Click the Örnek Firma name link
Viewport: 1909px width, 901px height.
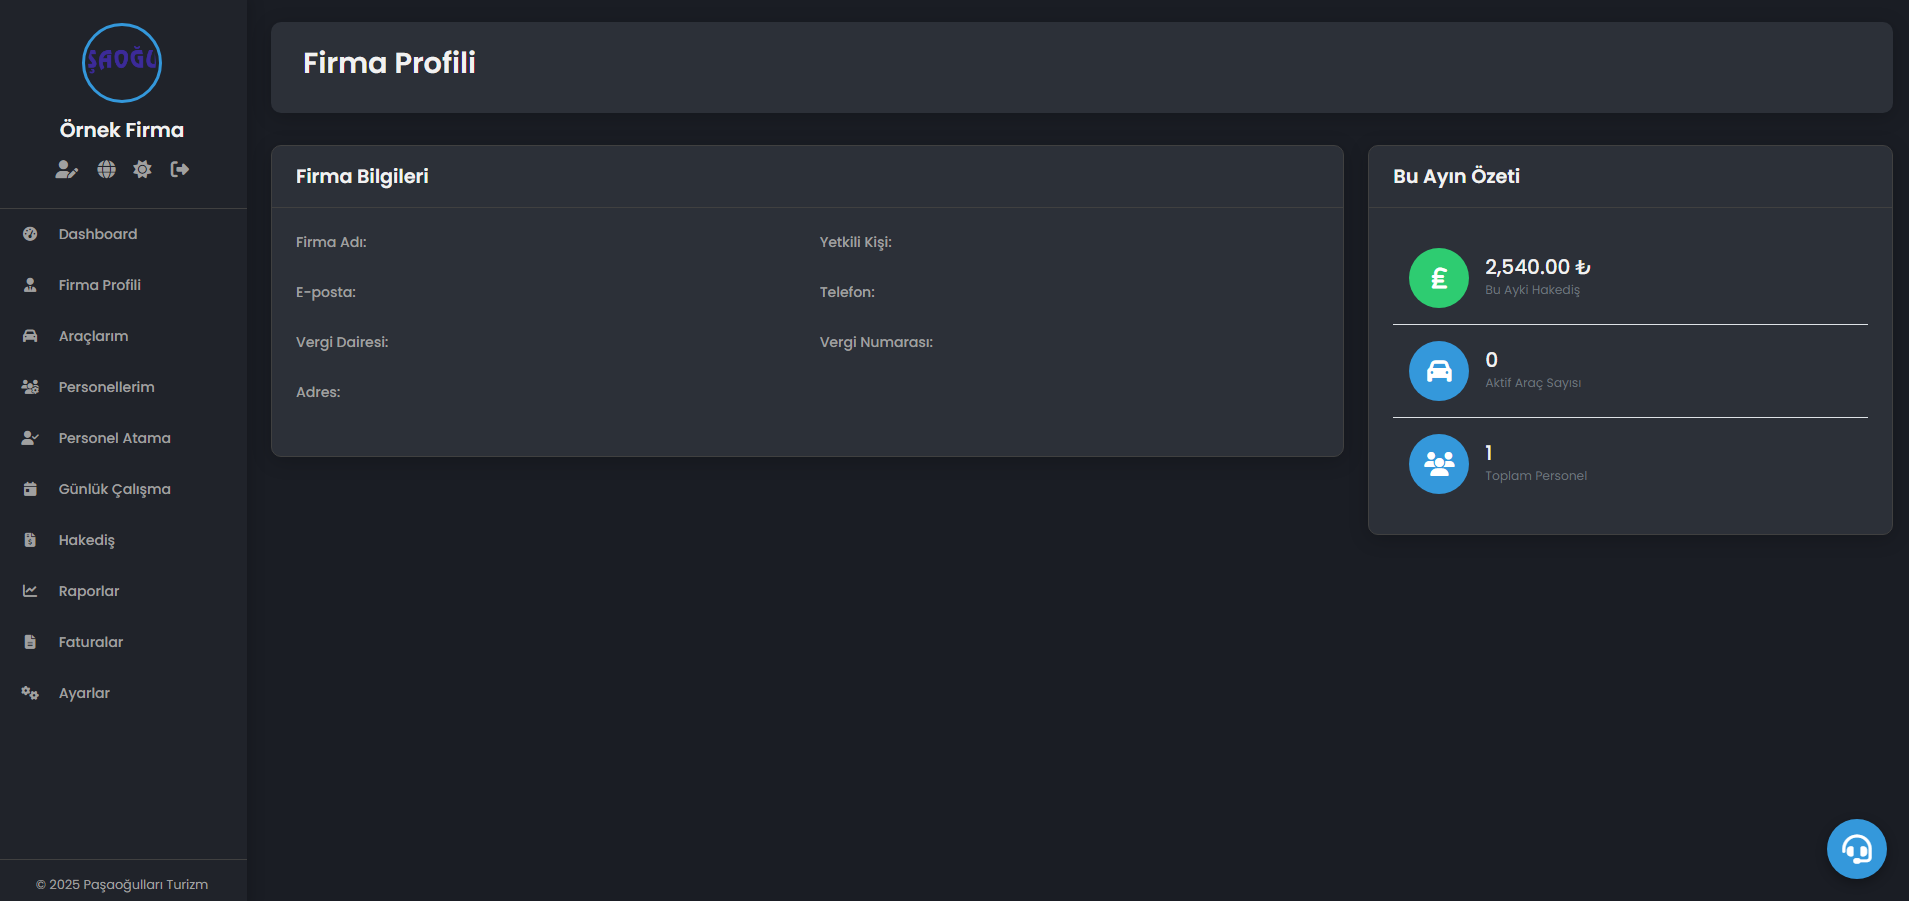(x=122, y=130)
